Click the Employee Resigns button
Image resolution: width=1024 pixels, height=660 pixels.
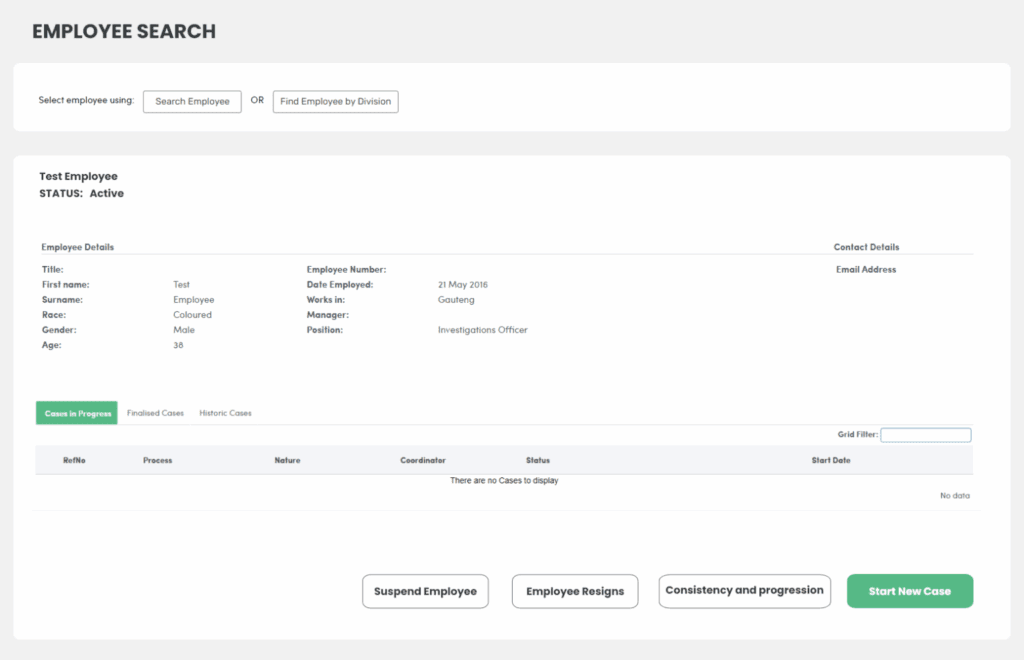pyautogui.click(x=575, y=591)
